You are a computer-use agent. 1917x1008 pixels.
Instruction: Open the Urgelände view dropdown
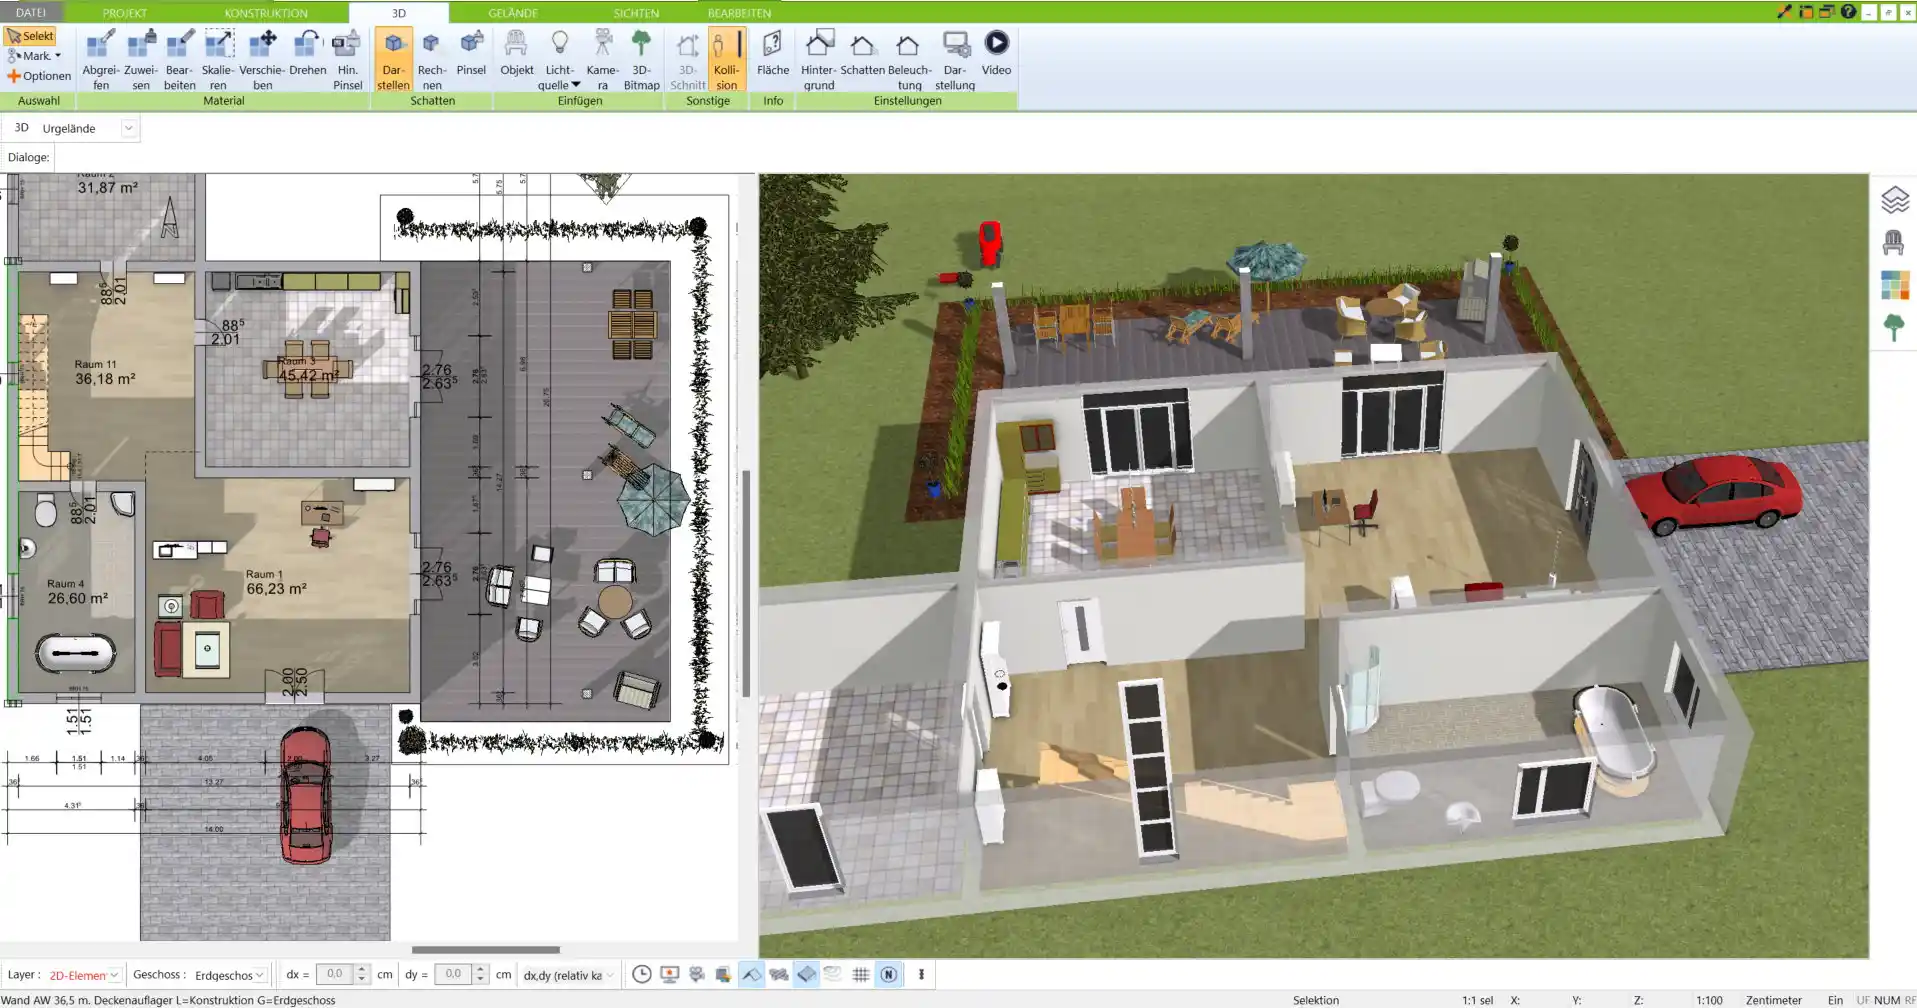pyautogui.click(x=128, y=128)
